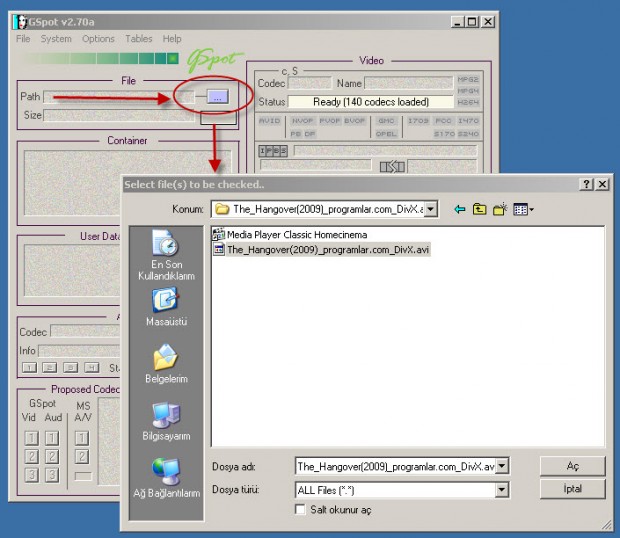Click the avi file icon in list
Viewport: 620px width, 538px height.
pyautogui.click(x=218, y=249)
